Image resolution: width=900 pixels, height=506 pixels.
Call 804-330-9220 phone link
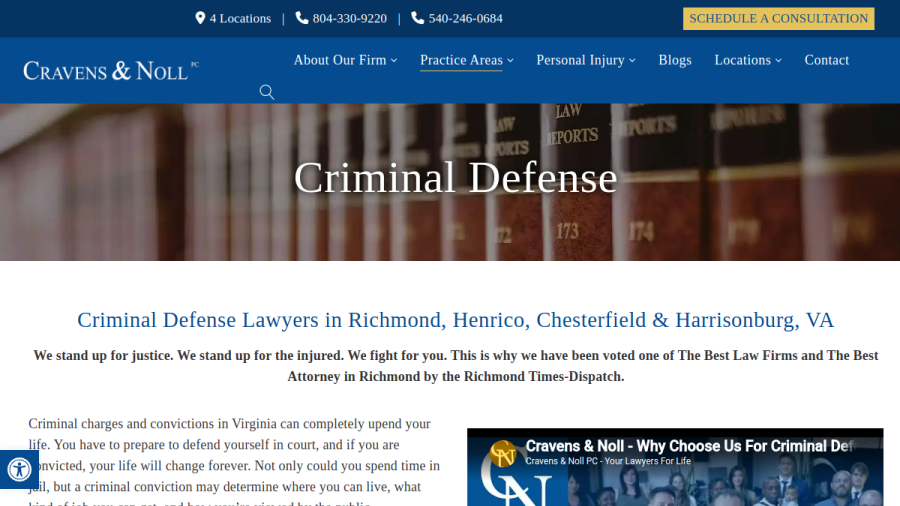click(x=350, y=18)
